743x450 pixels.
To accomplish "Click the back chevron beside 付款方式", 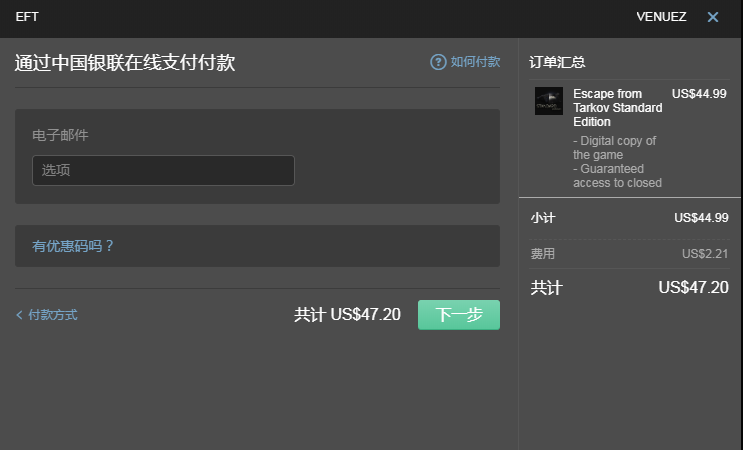I will point(19,315).
